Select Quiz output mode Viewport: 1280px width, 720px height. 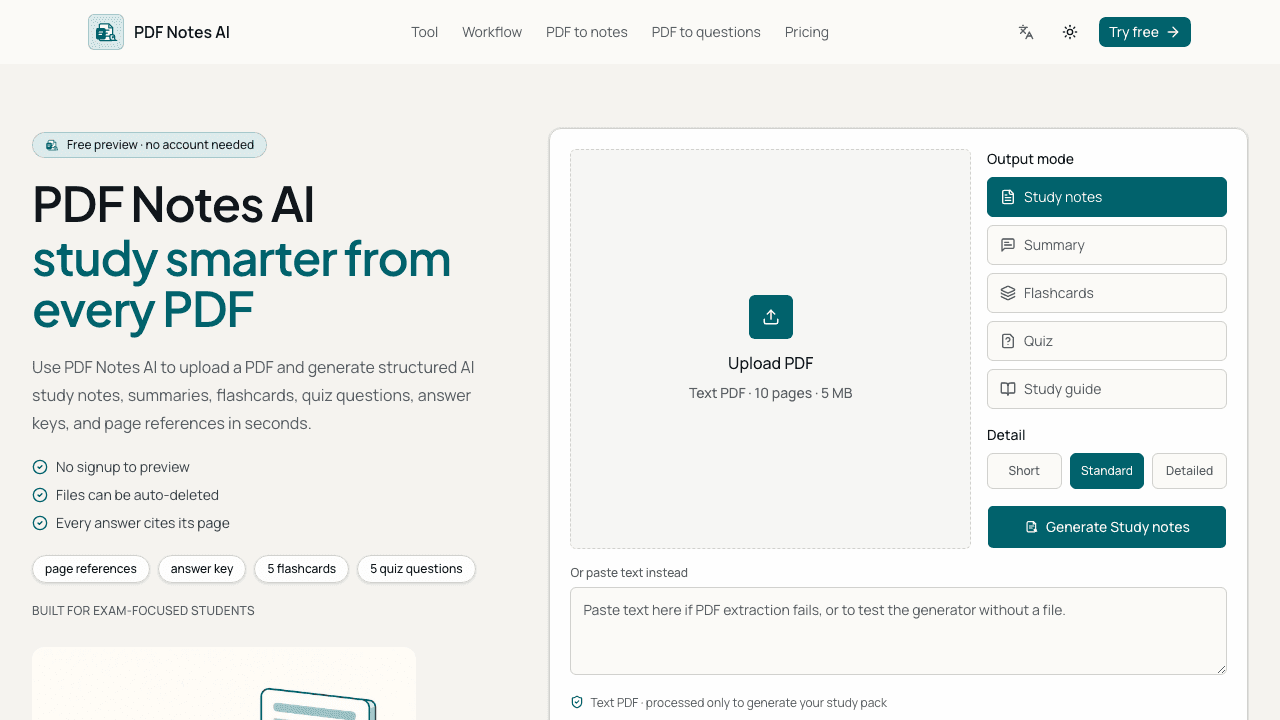1107,341
